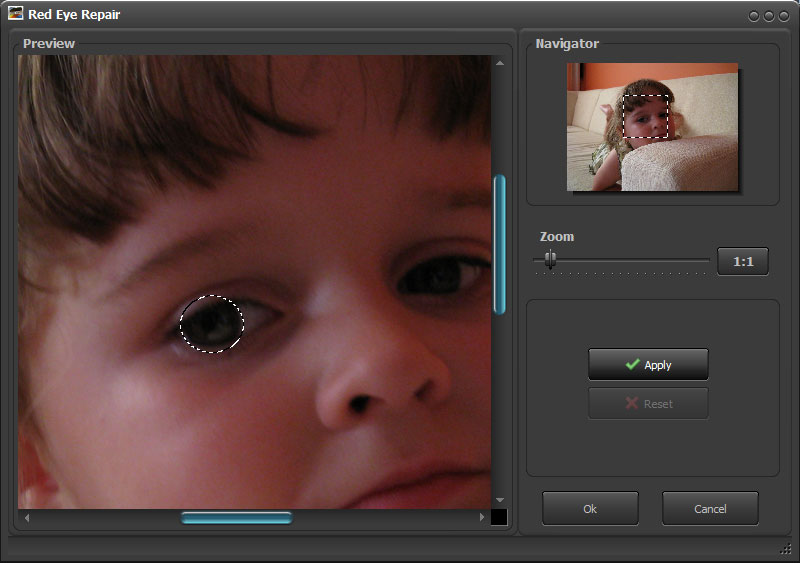Image resolution: width=800 pixels, height=563 pixels.
Task: Click the leftmost round window control button
Action: 753,16
